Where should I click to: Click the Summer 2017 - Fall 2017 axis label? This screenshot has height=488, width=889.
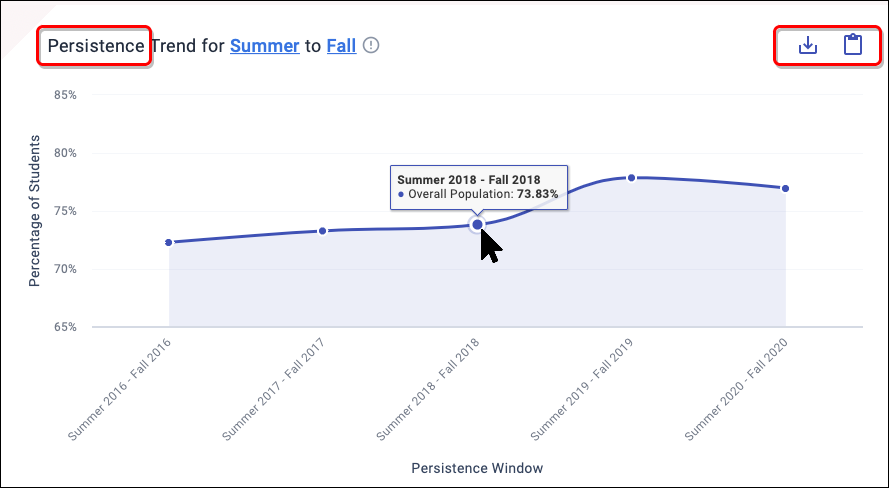coord(275,389)
